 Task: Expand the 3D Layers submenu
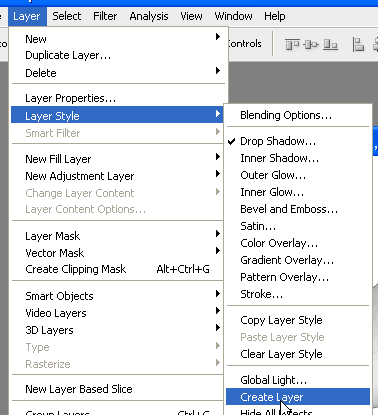[x=118, y=330]
